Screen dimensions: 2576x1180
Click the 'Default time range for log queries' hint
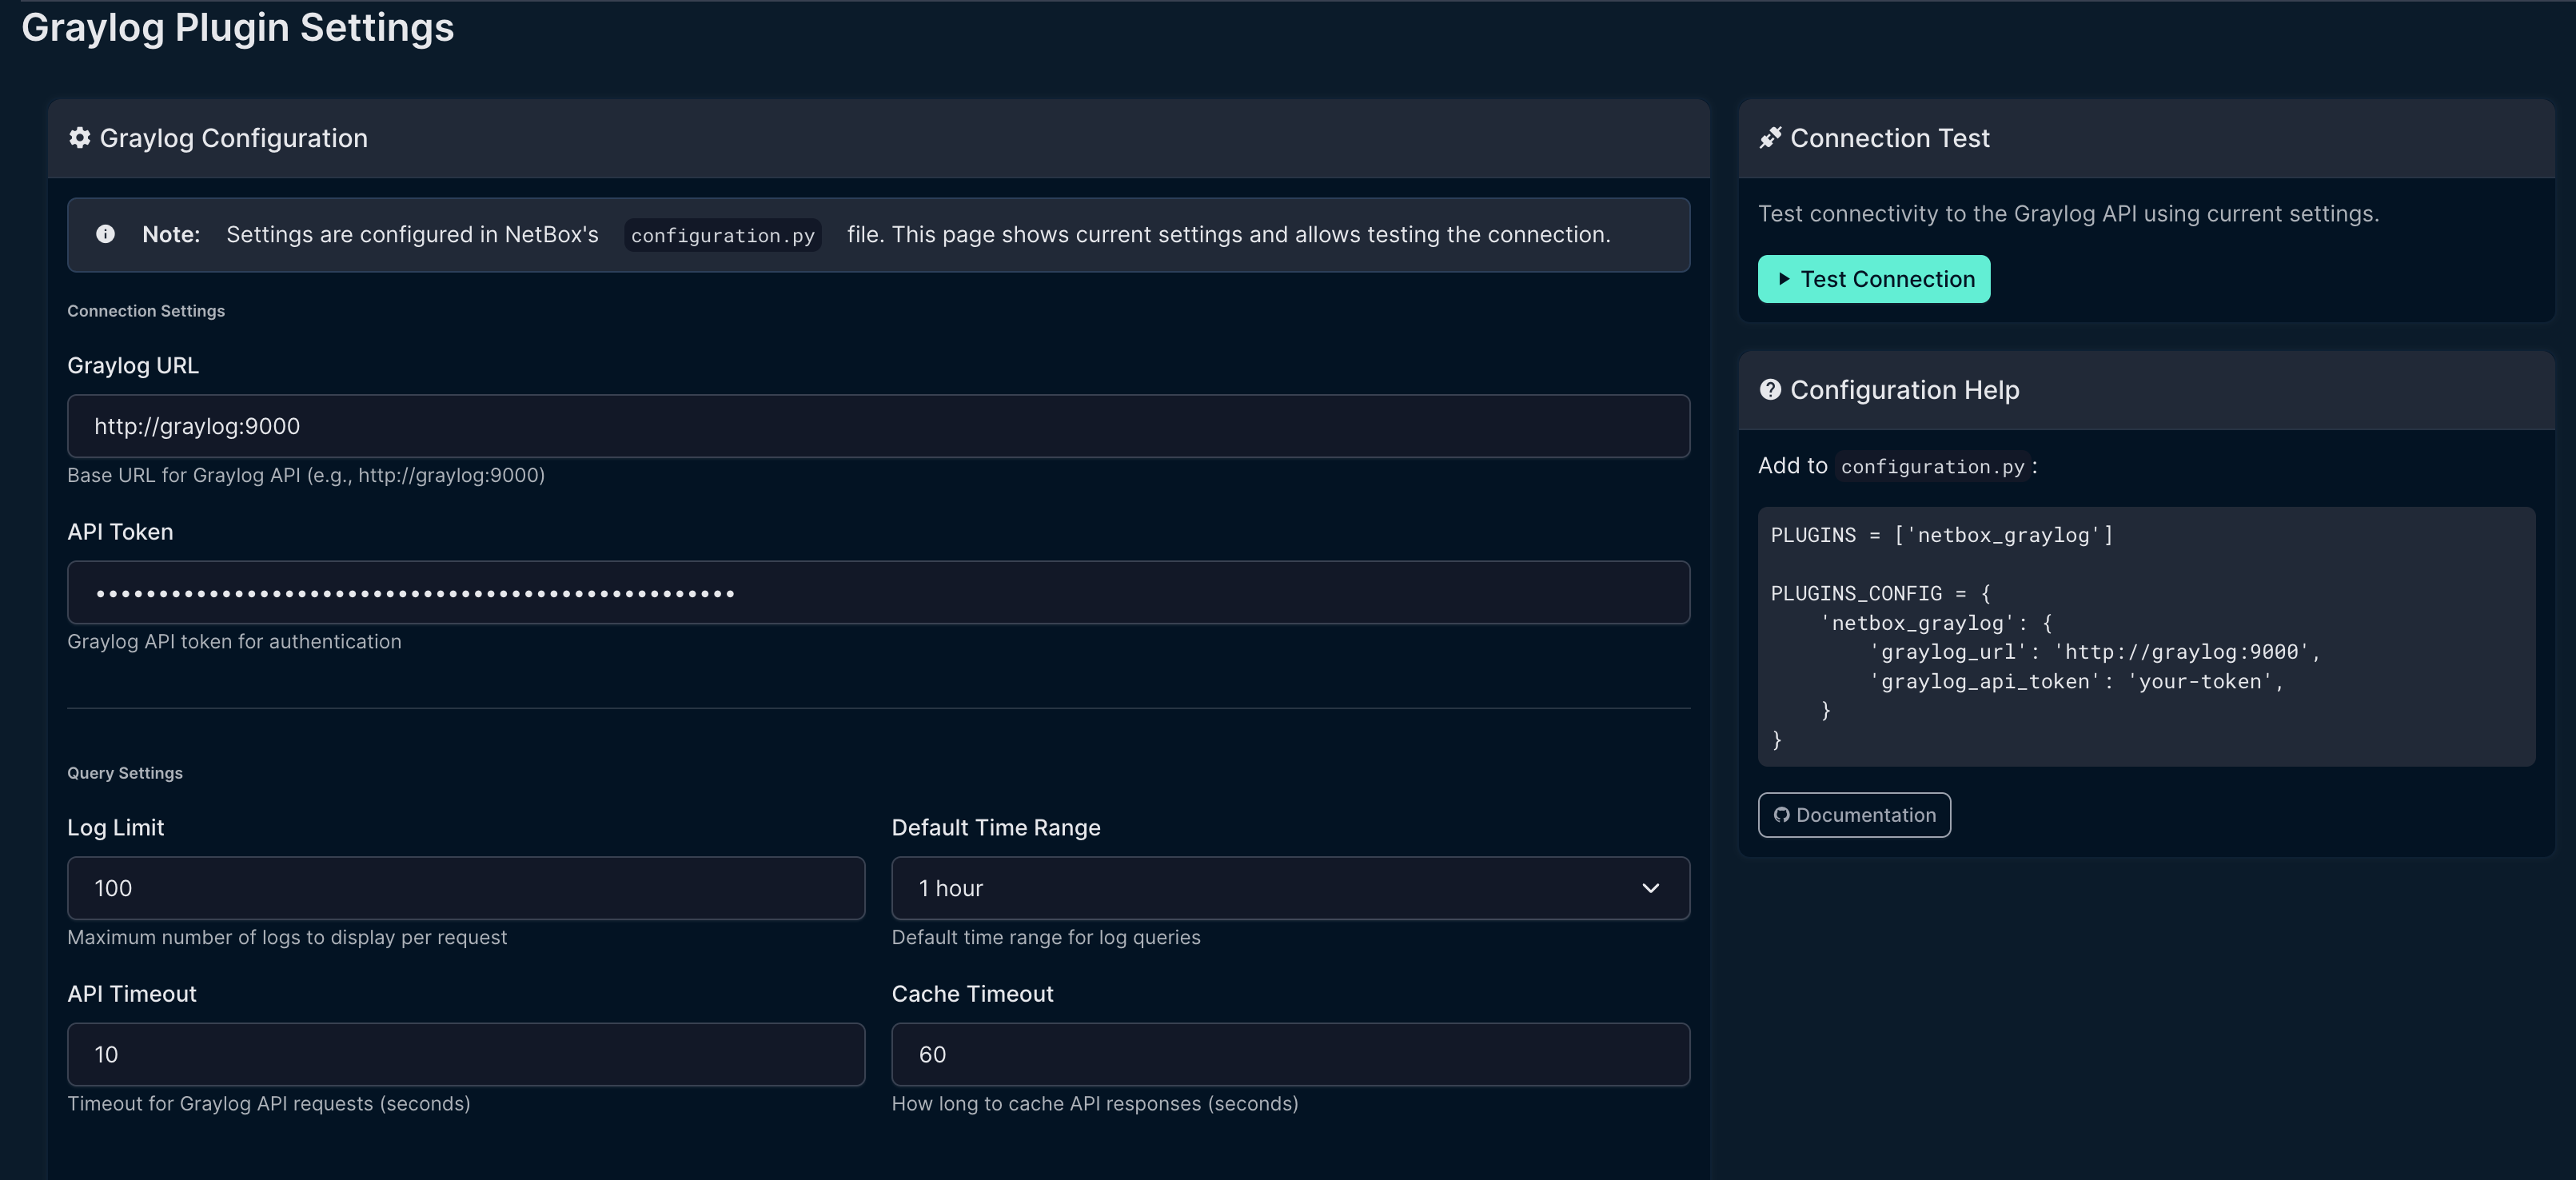coord(1046,937)
